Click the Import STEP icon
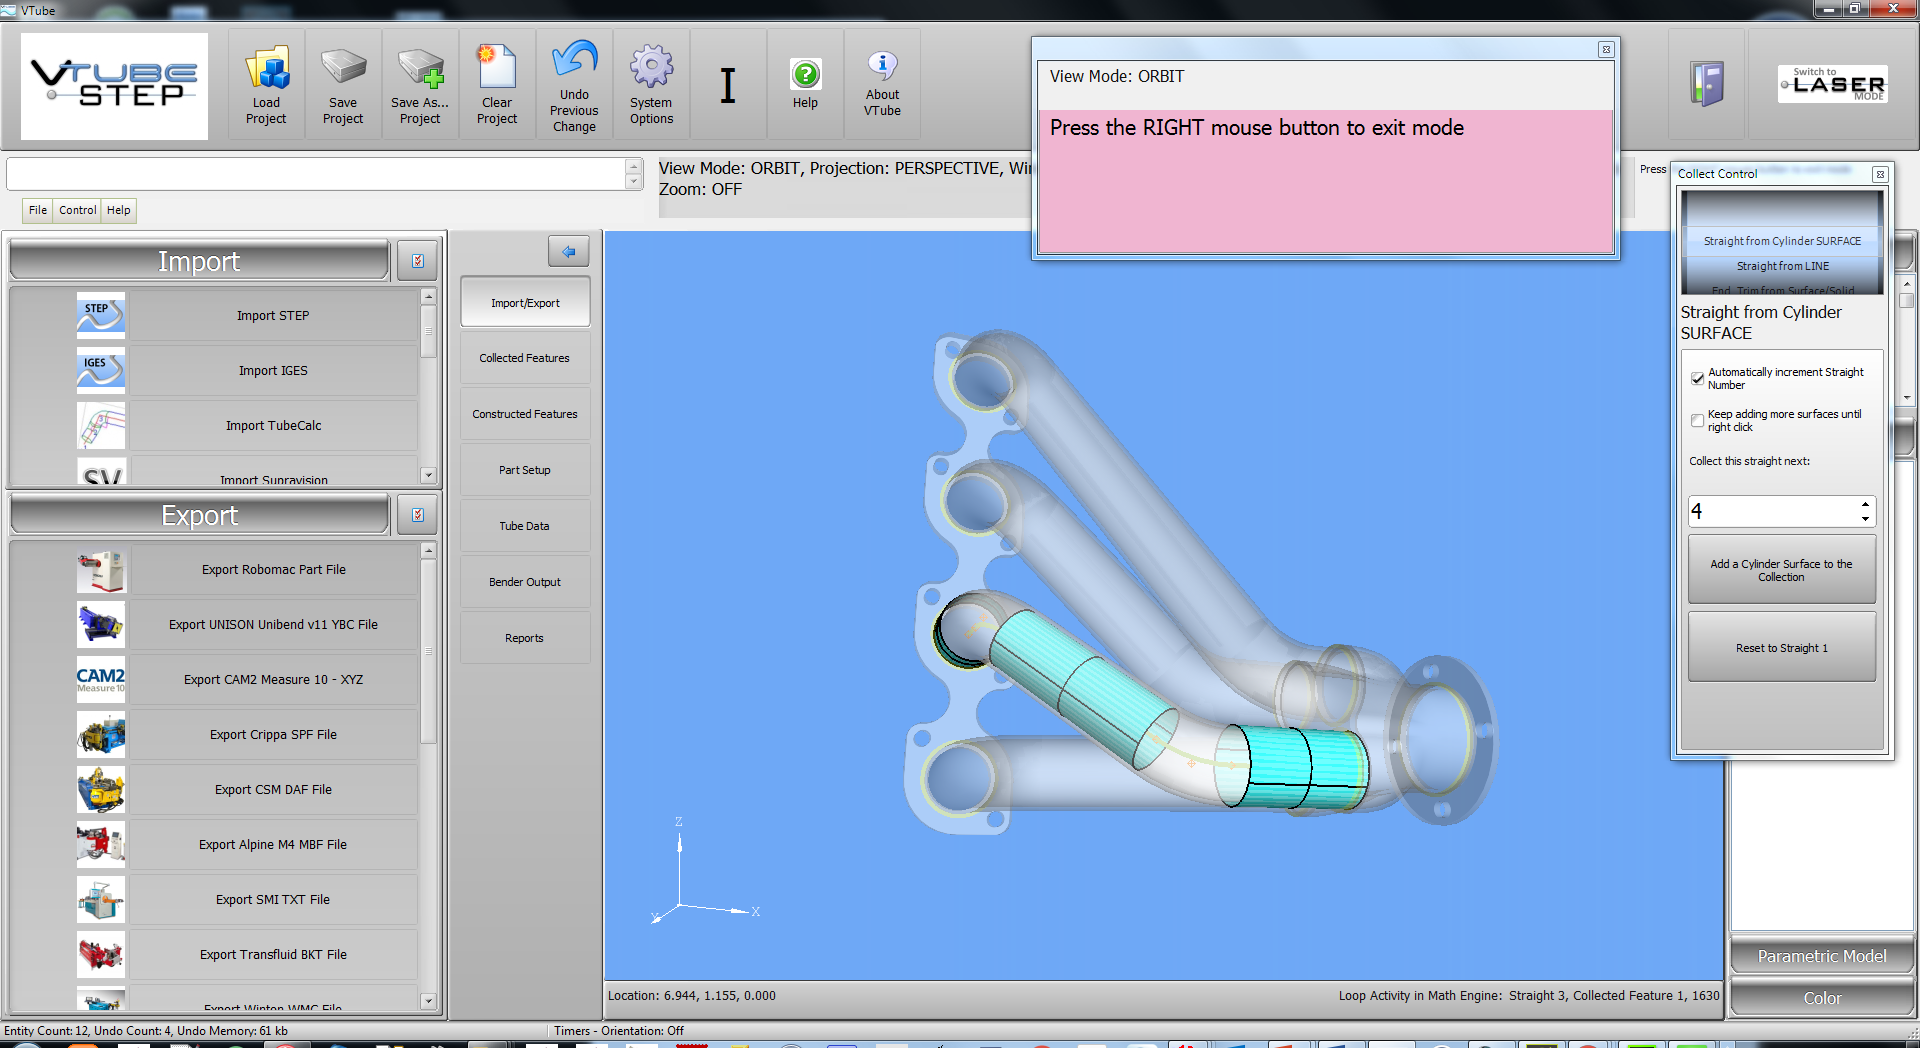Viewport: 1920px width, 1048px height. pyautogui.click(x=101, y=315)
